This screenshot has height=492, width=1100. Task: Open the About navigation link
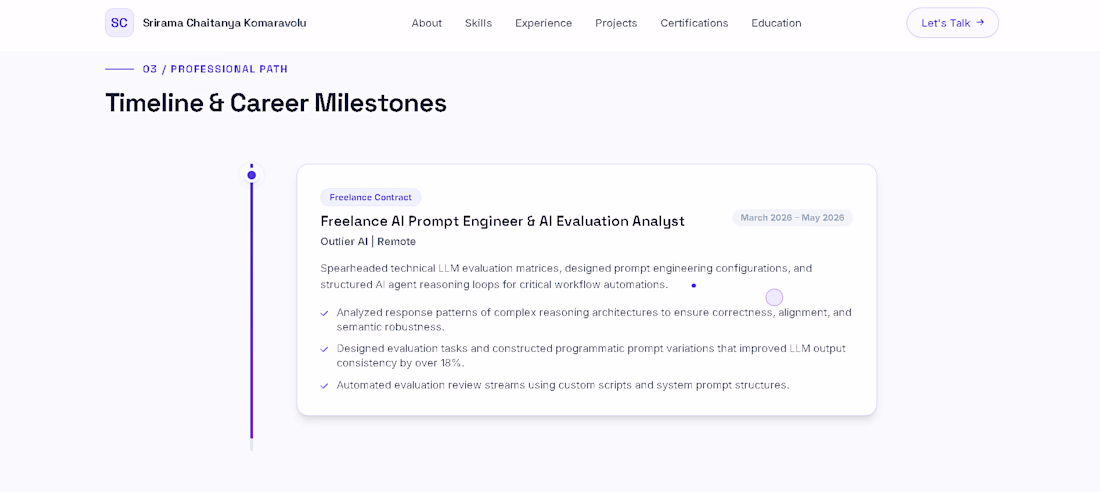point(427,23)
